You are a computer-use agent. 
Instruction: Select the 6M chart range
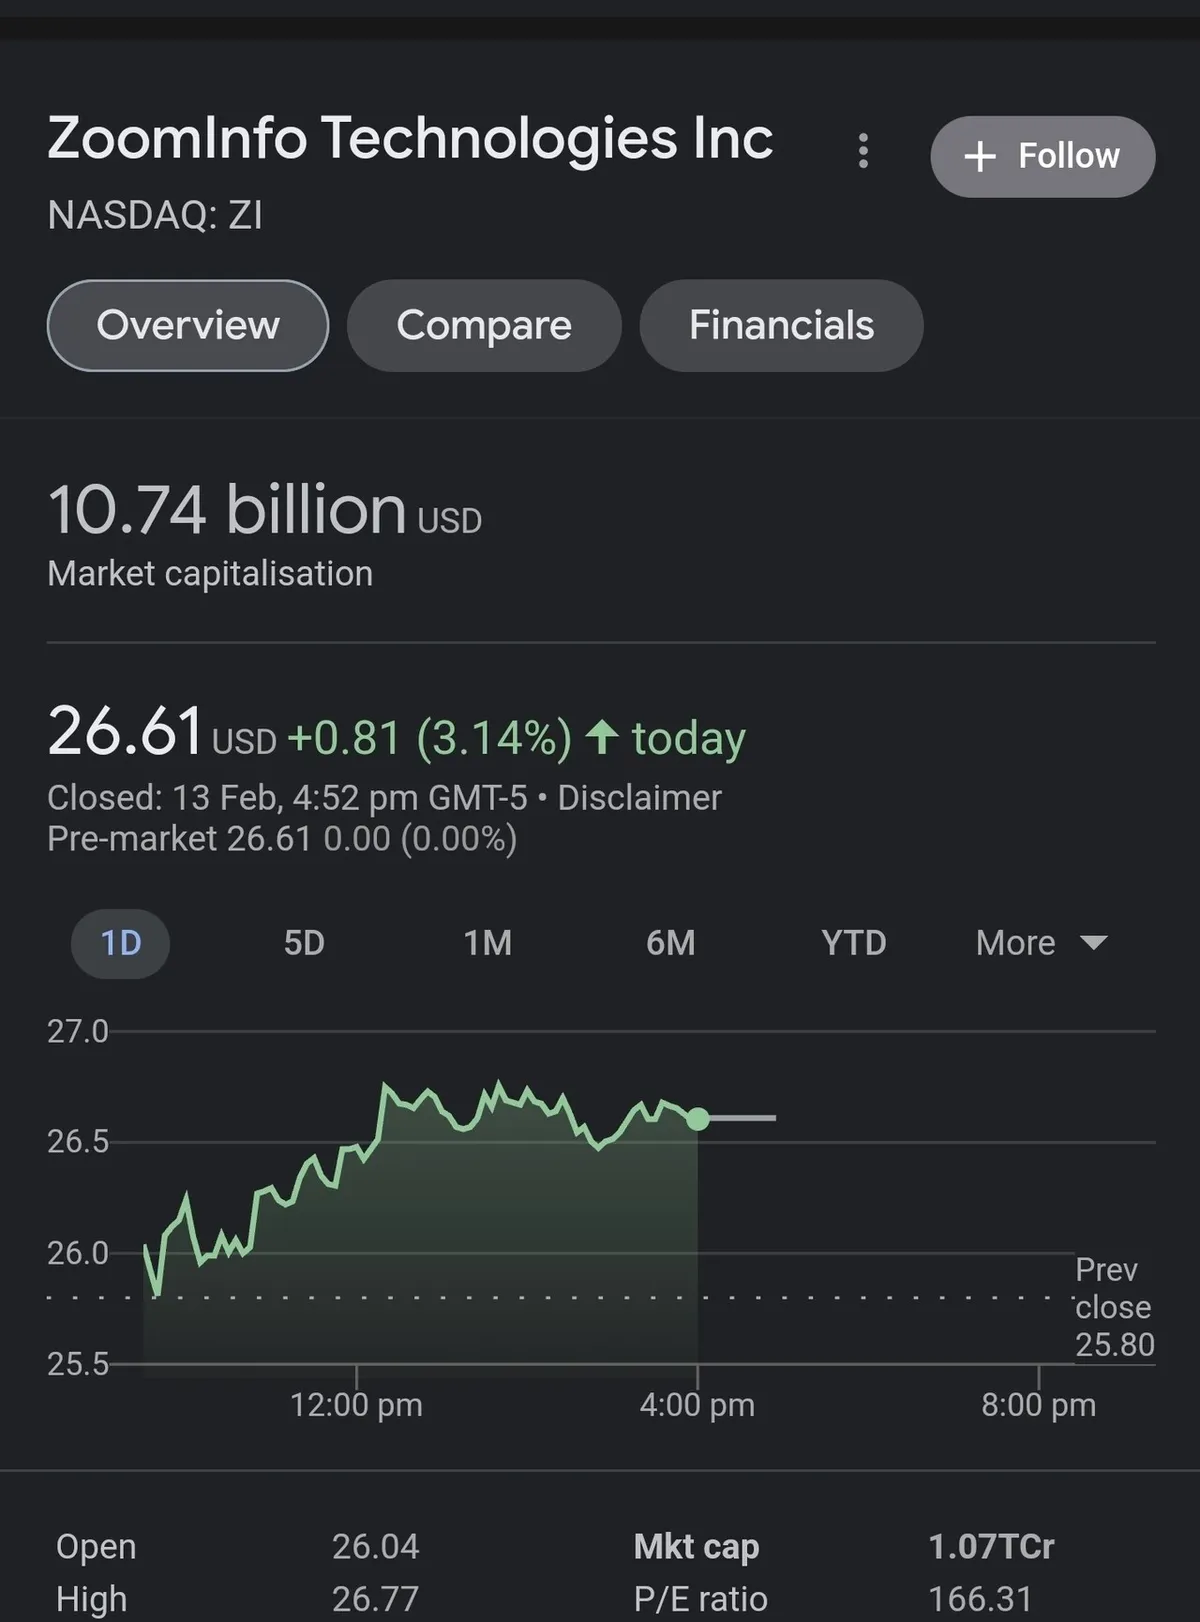670,943
